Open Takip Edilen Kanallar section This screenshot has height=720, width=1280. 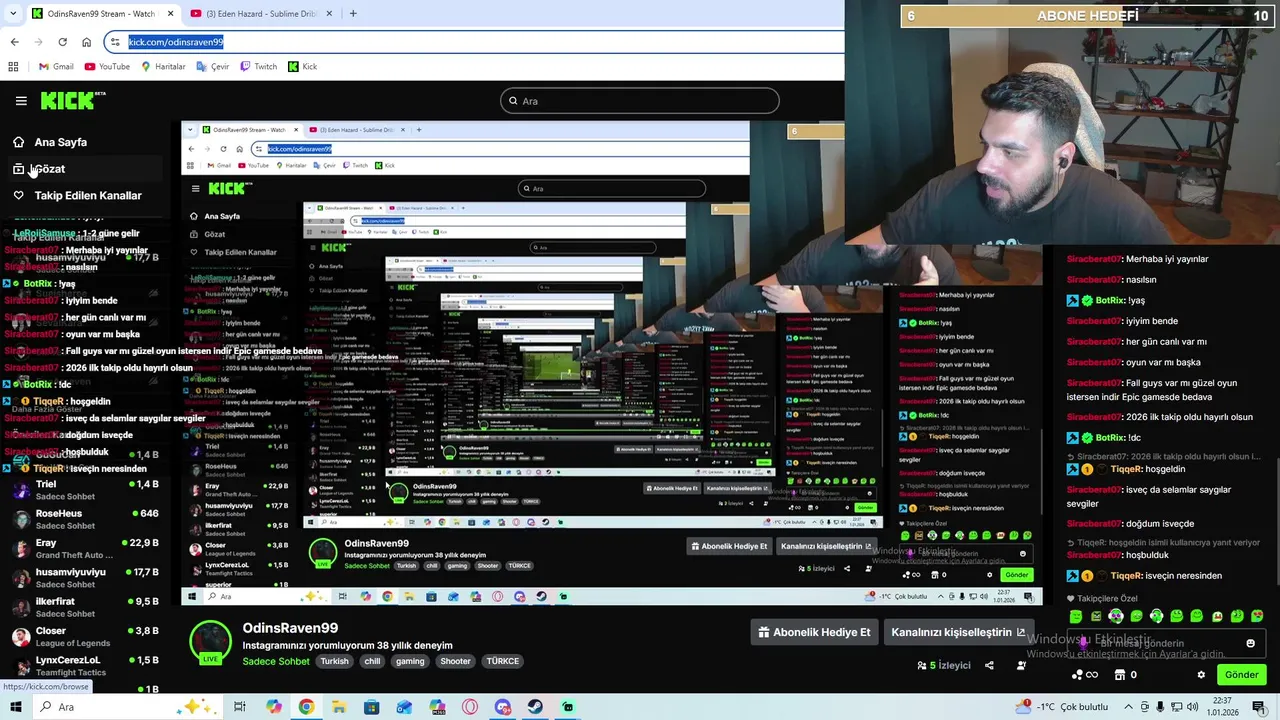coord(87,196)
